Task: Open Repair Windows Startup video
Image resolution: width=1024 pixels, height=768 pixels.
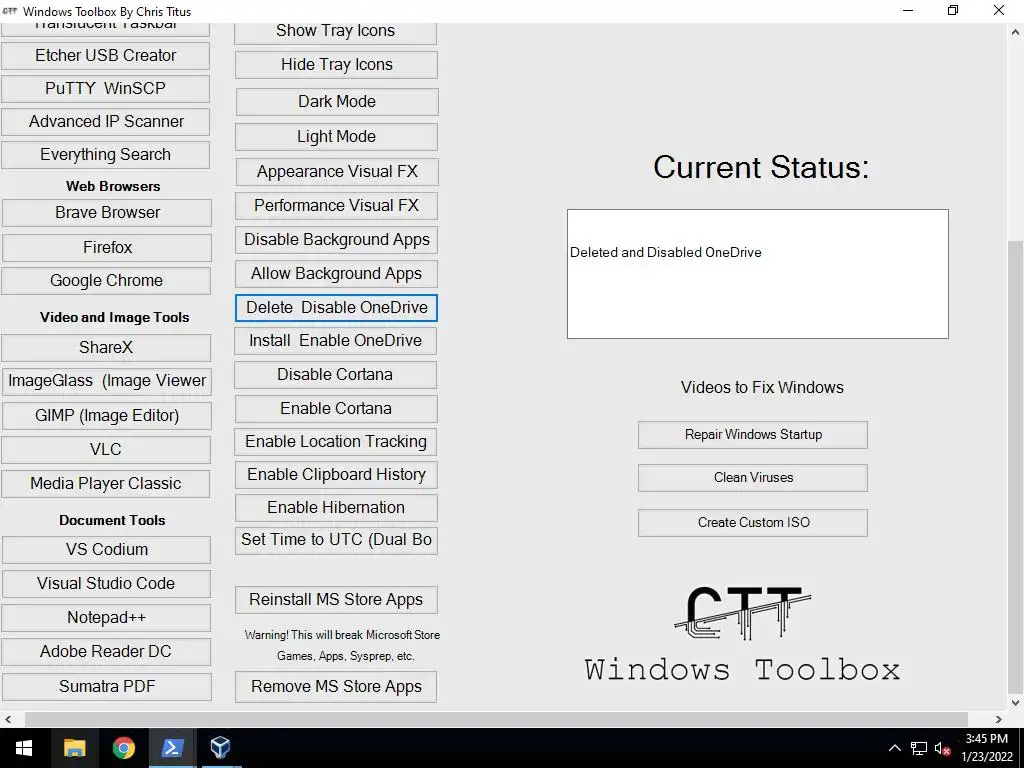Action: pos(753,435)
